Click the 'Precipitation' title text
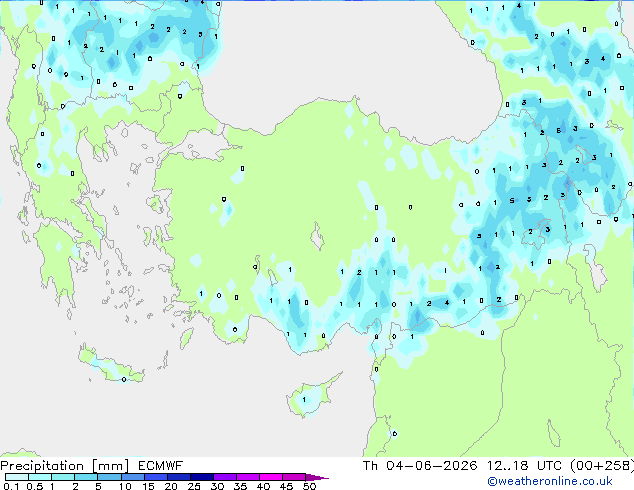634x490 pixels. (x=42, y=466)
